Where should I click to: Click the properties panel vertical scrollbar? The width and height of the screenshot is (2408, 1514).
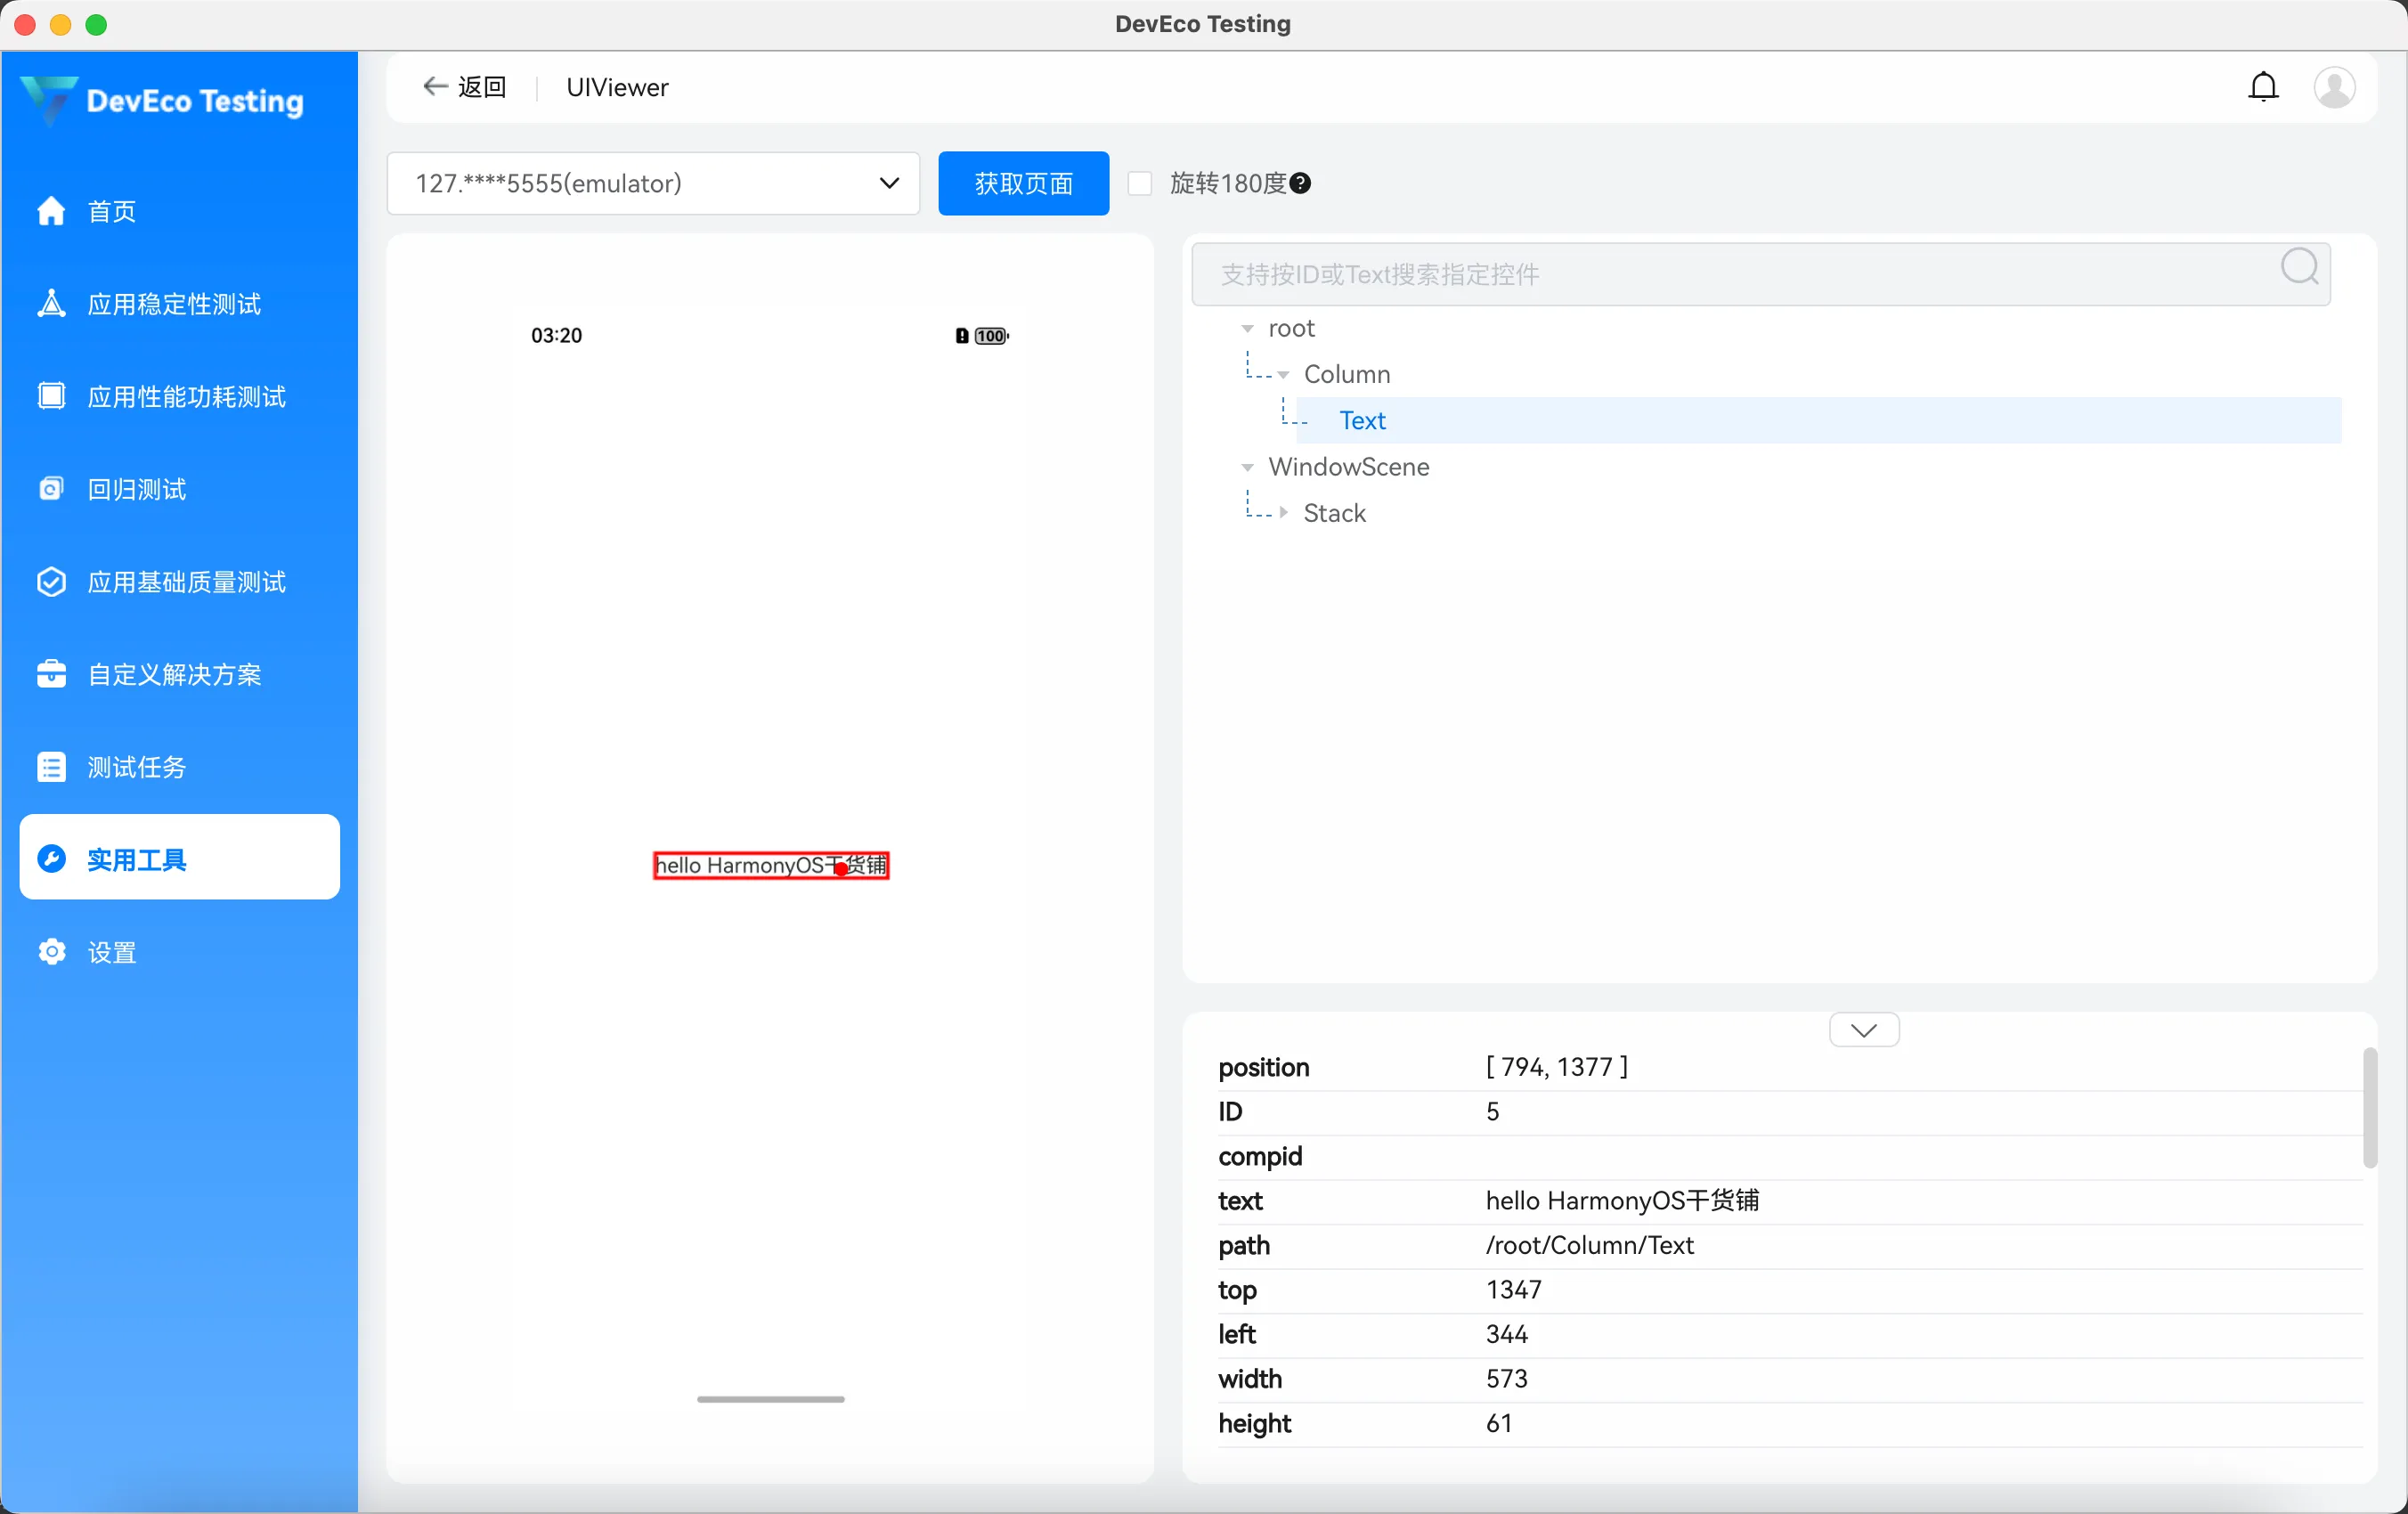[2369, 1107]
